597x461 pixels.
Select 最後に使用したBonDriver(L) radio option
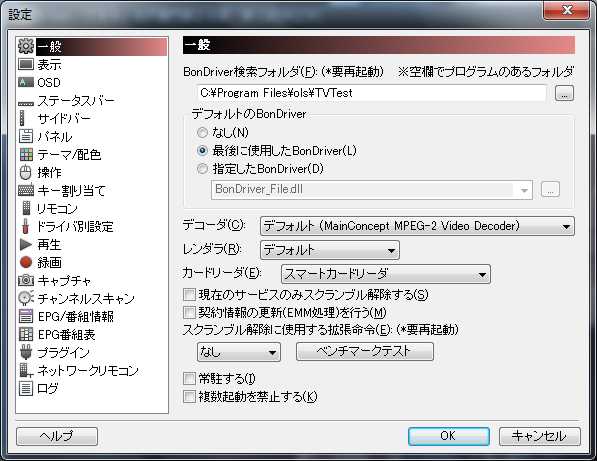(202, 151)
